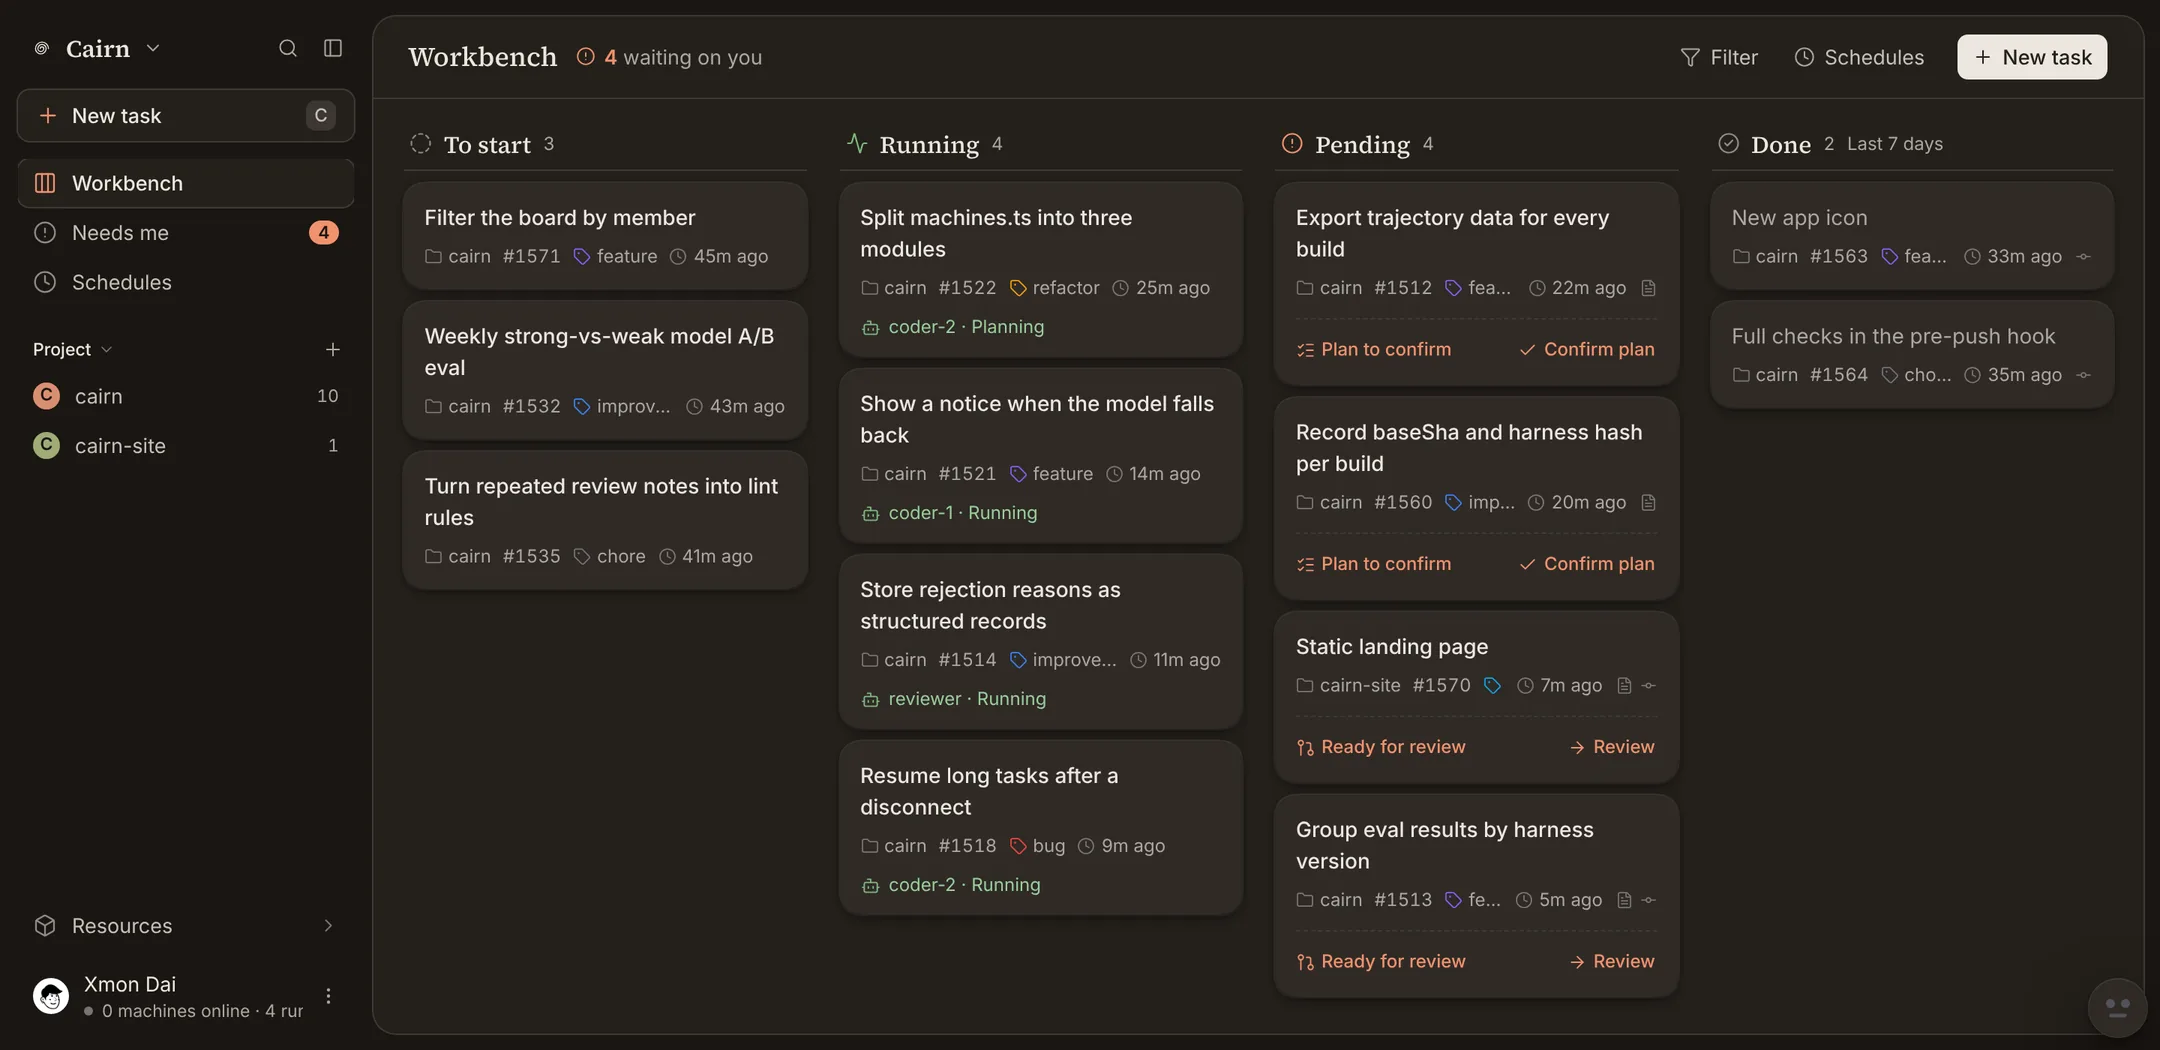Click the document icon on task #1560
The width and height of the screenshot is (2160, 1050).
coord(1649,502)
